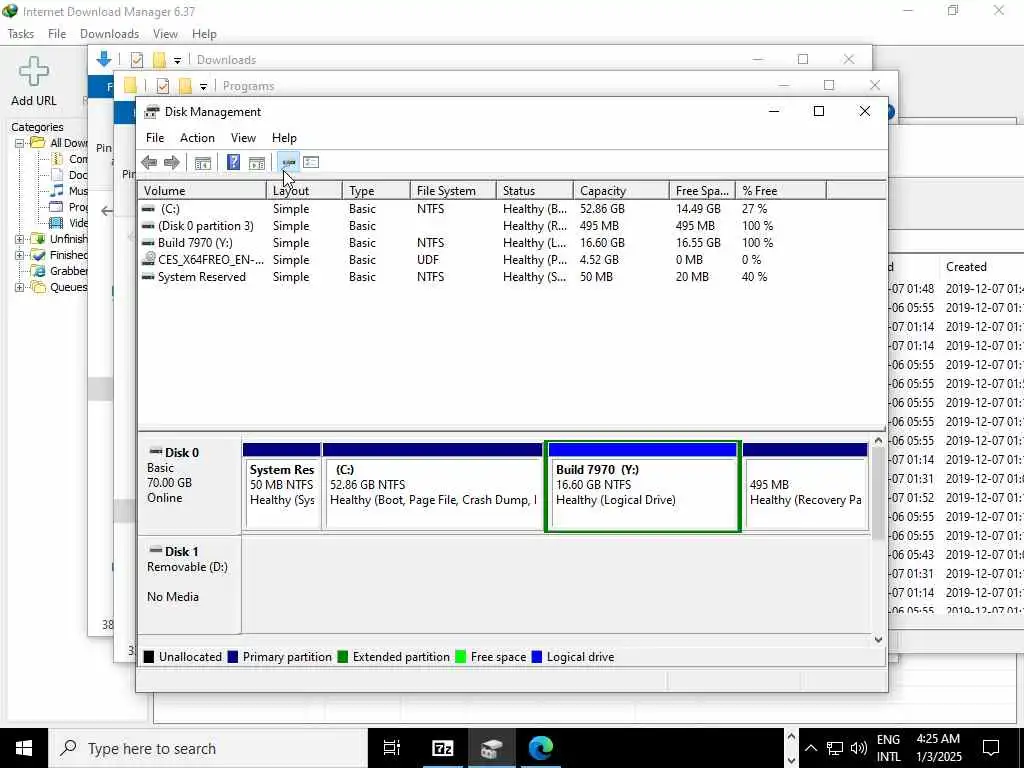This screenshot has height=768, width=1024.
Task: Click the blue down-arrow icon in Downloads window
Action: [x=104, y=59]
